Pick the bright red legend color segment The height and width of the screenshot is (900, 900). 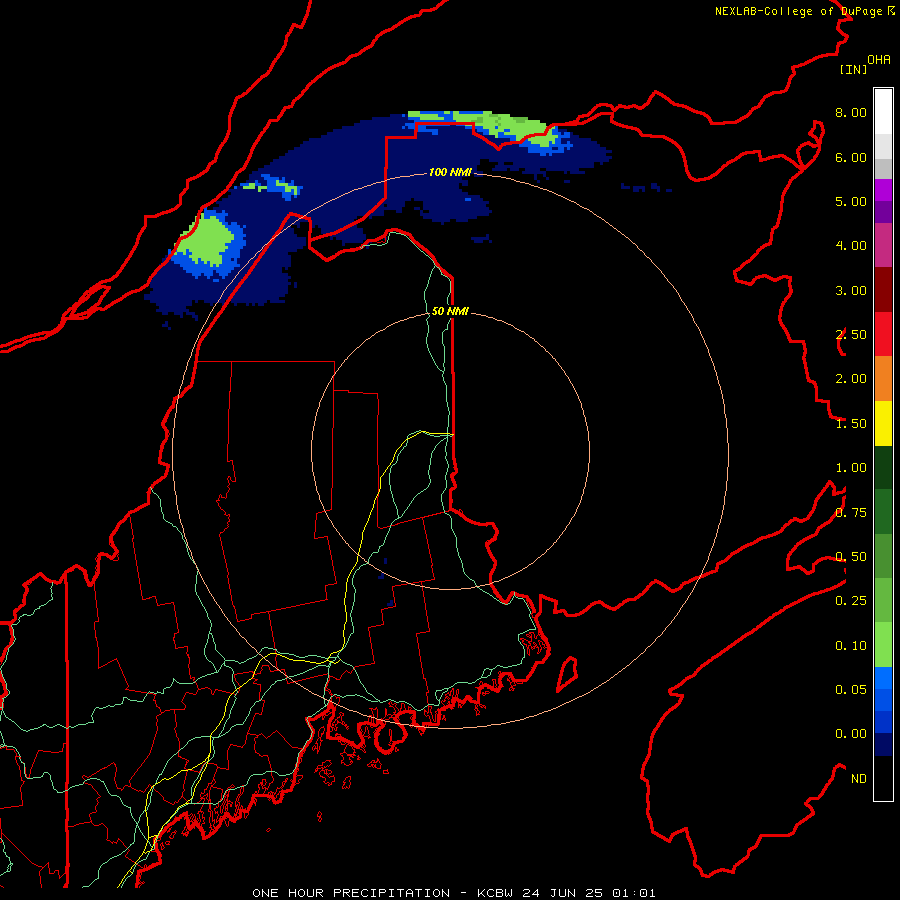tap(883, 334)
